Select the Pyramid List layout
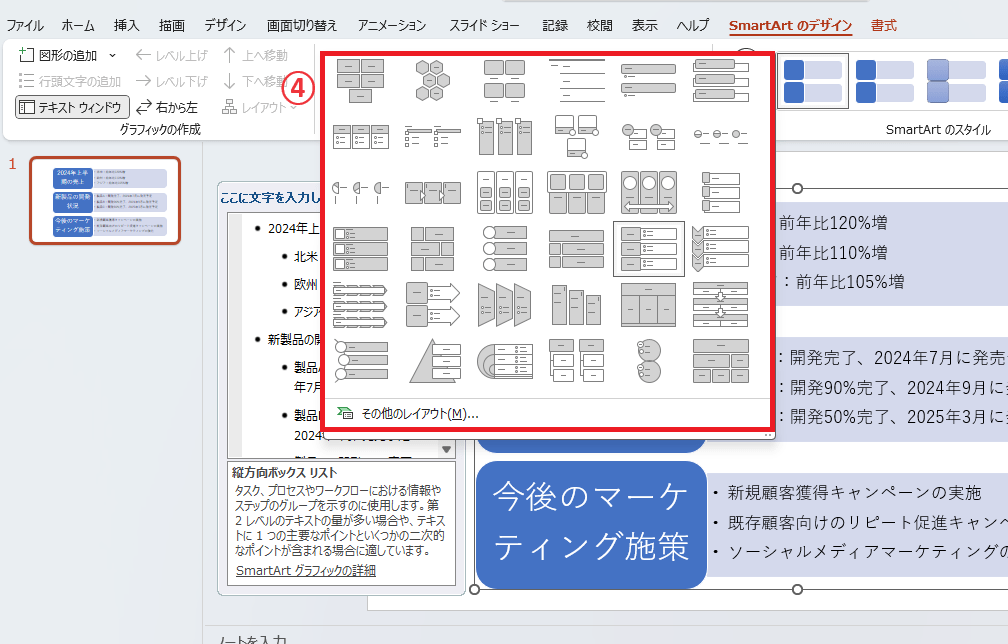Viewport: 1008px width, 644px height. [x=433, y=361]
